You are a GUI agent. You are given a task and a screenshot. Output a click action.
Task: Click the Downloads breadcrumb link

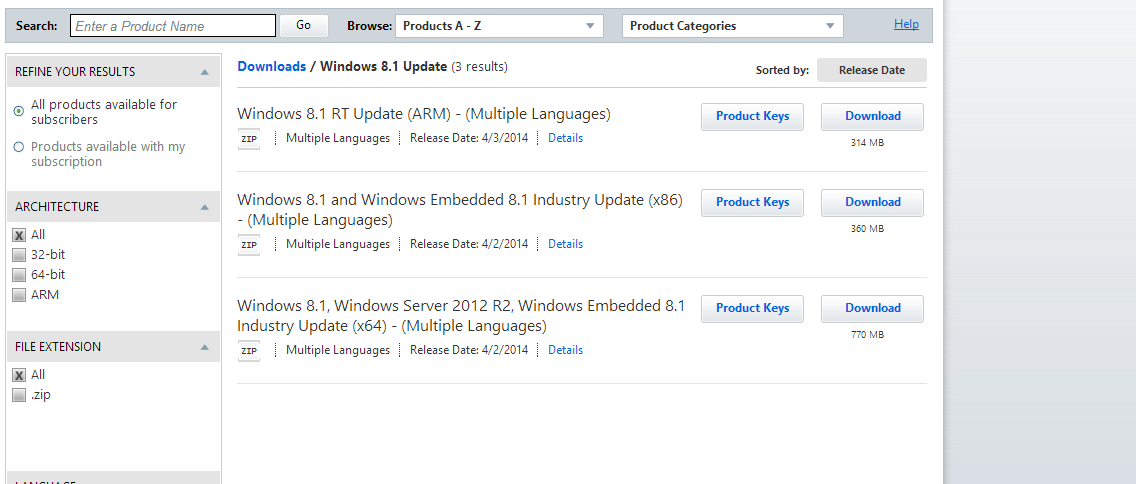click(x=271, y=67)
